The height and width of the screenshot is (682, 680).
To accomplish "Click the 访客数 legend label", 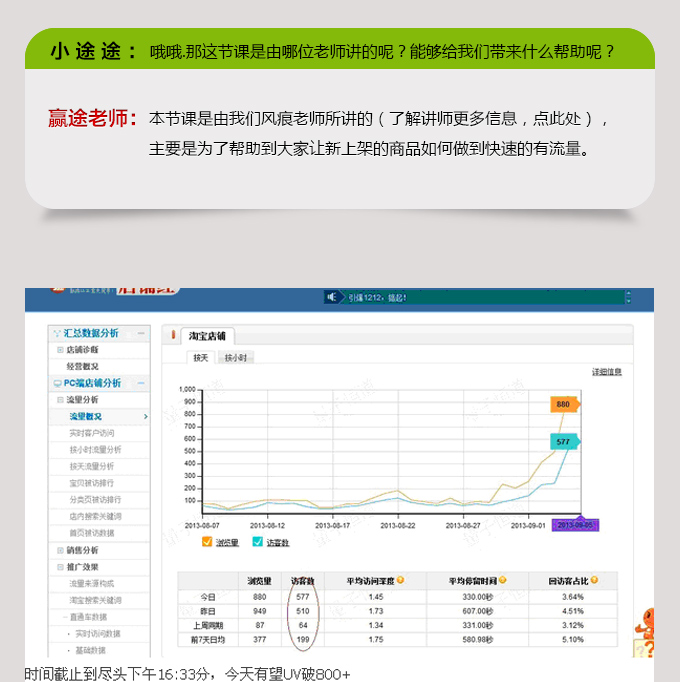I will [x=278, y=543].
